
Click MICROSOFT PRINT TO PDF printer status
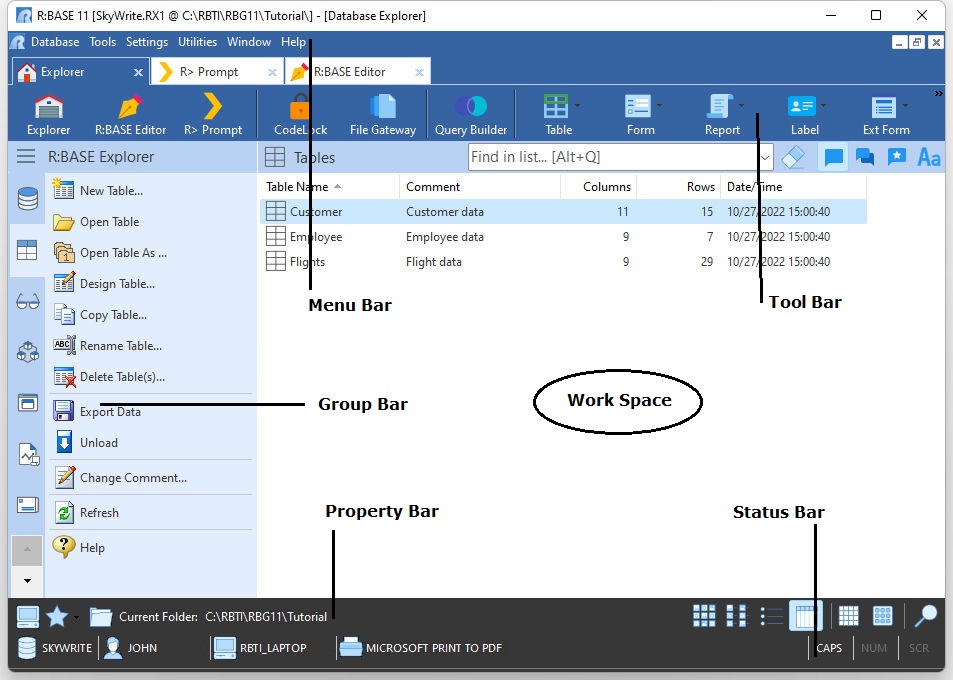[421, 648]
